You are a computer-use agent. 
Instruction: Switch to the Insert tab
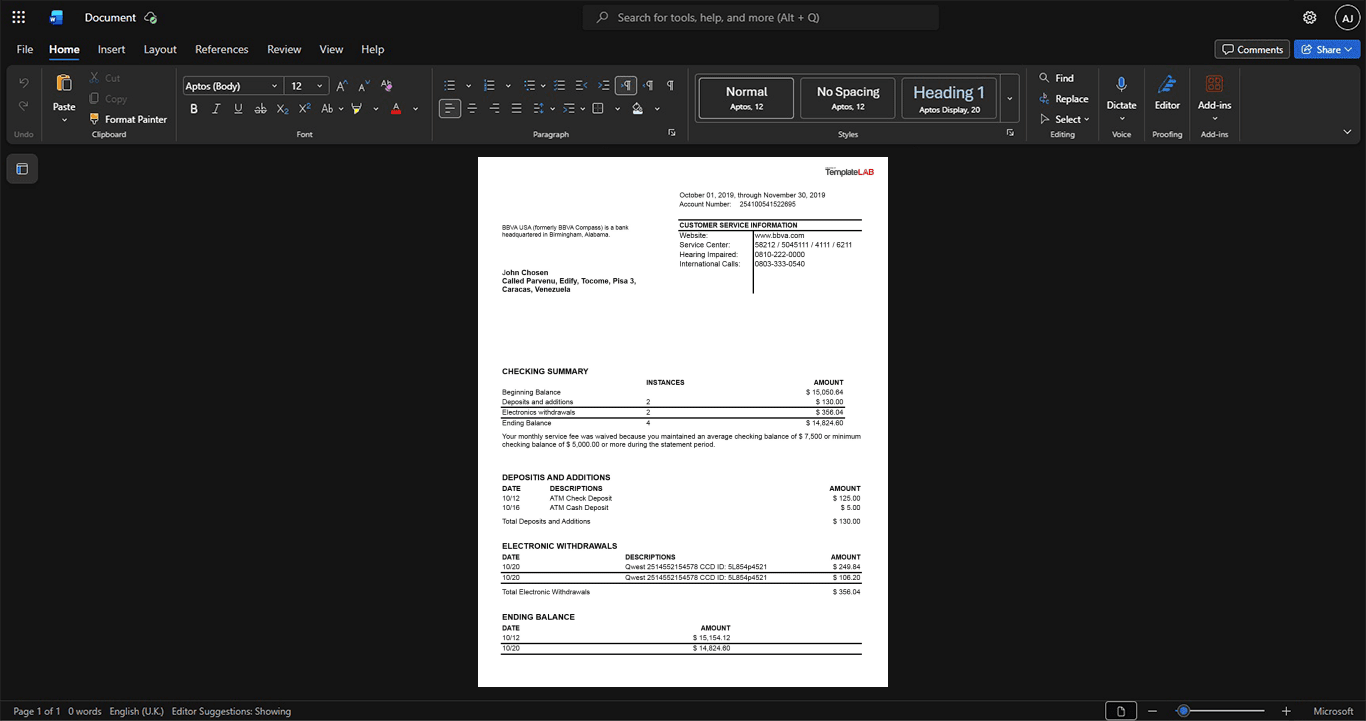coord(111,49)
